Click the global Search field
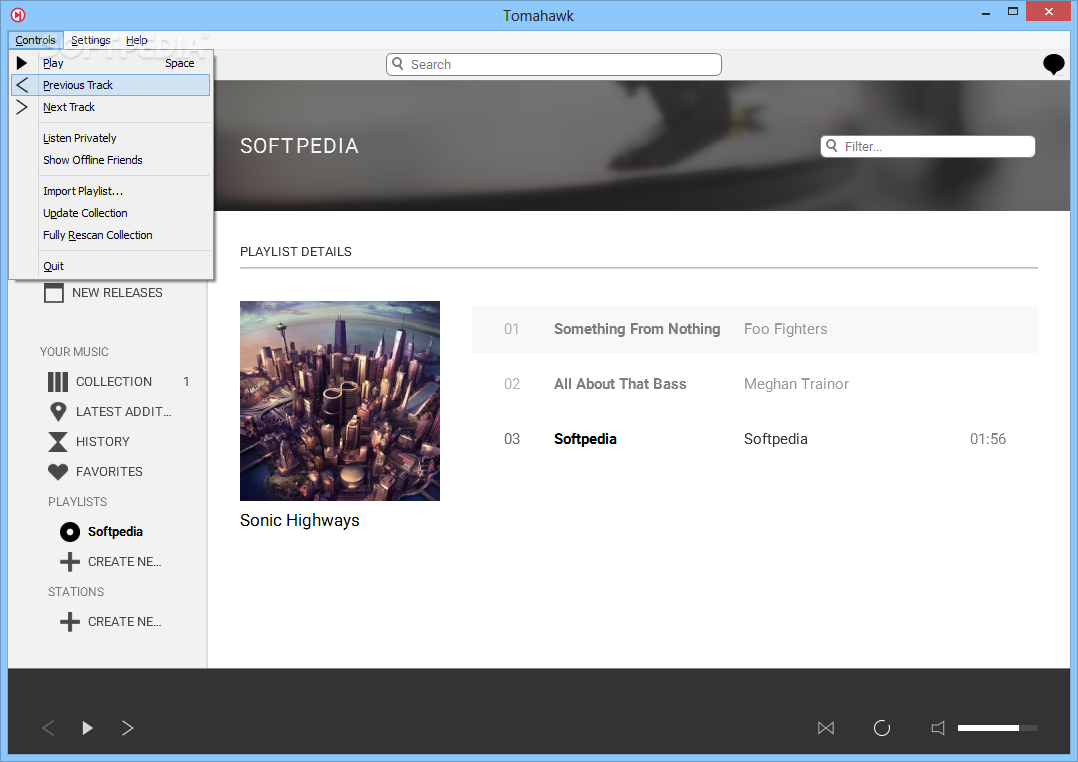 coord(553,65)
